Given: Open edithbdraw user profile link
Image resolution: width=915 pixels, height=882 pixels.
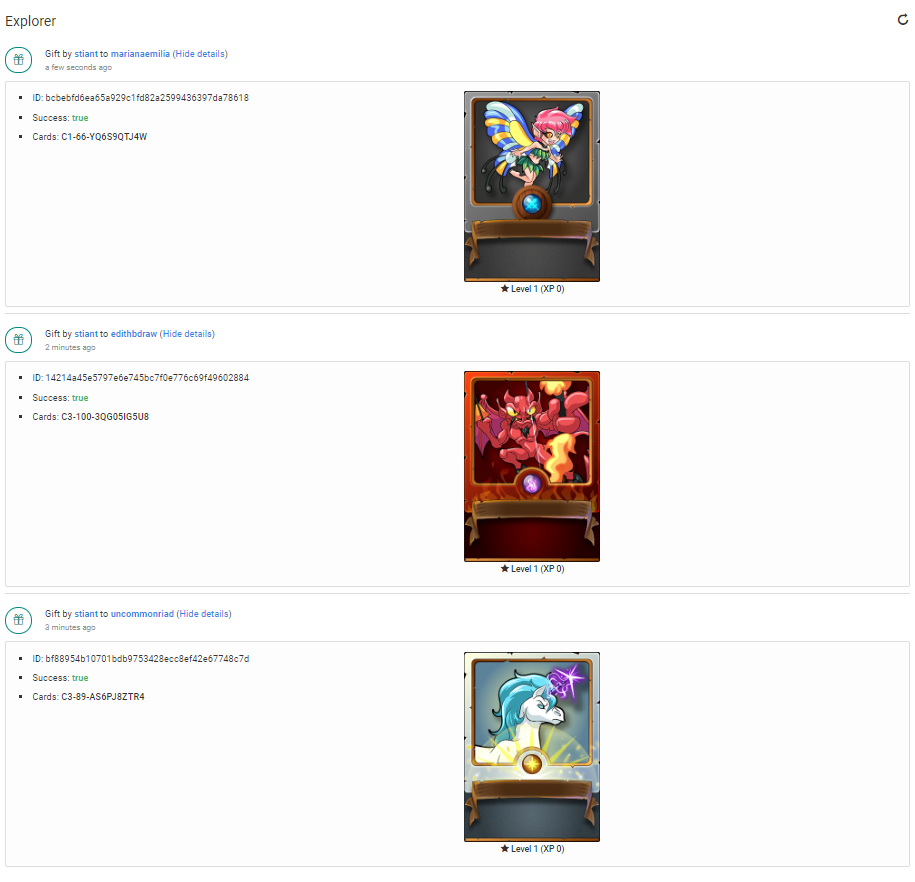Looking at the screenshot, I should 134,334.
